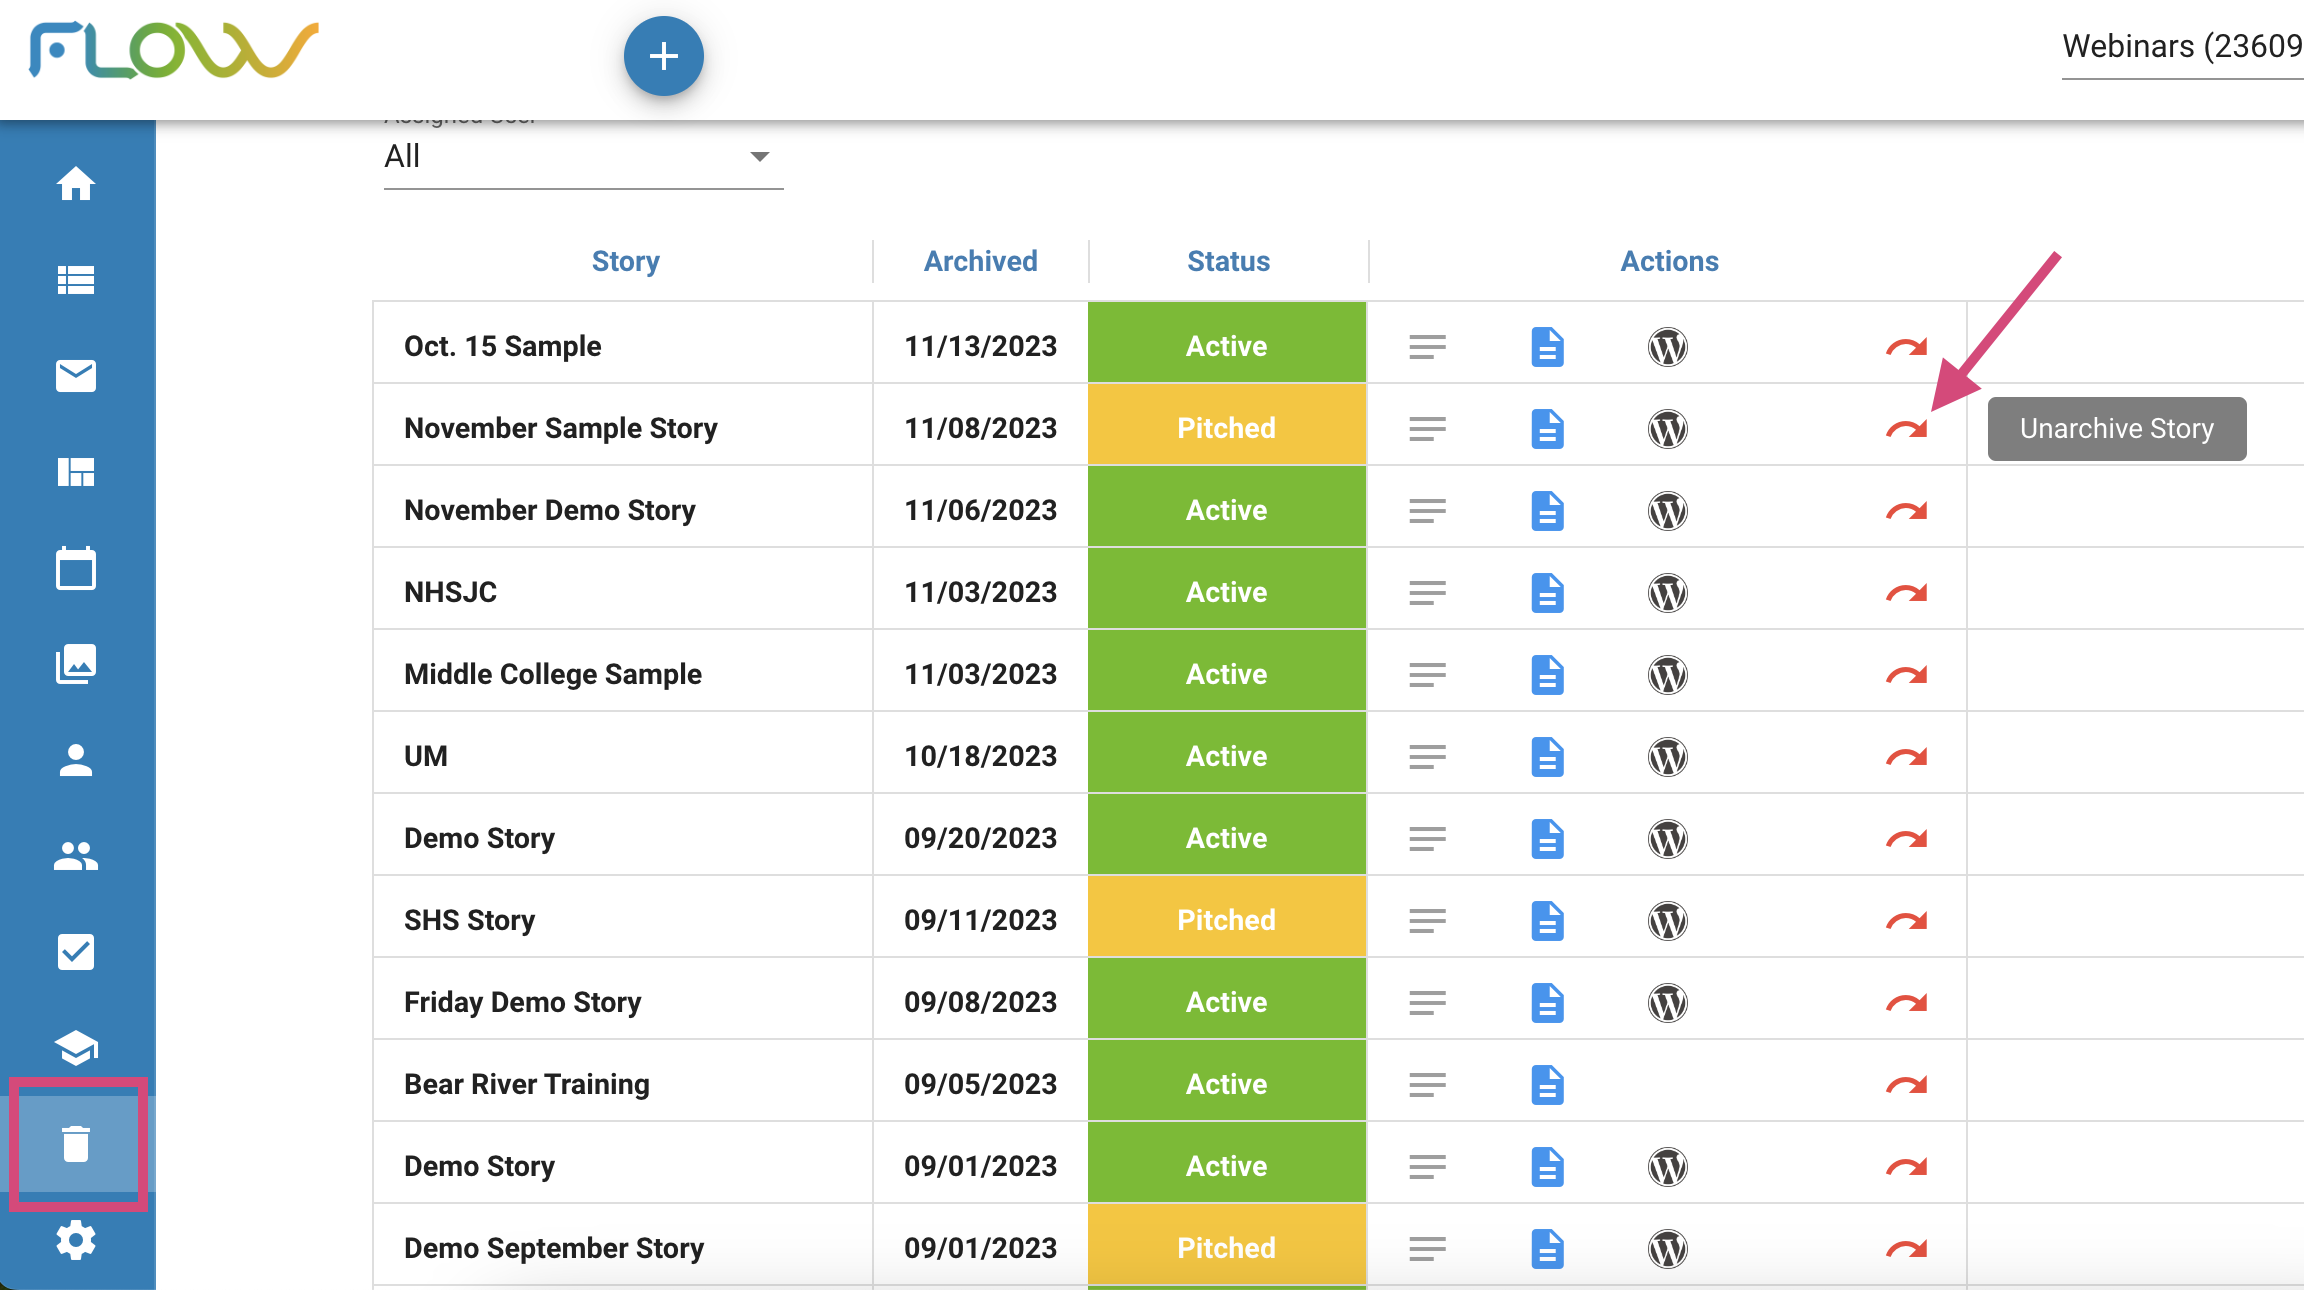Click WordPress icon for November Demo Story

click(x=1668, y=511)
